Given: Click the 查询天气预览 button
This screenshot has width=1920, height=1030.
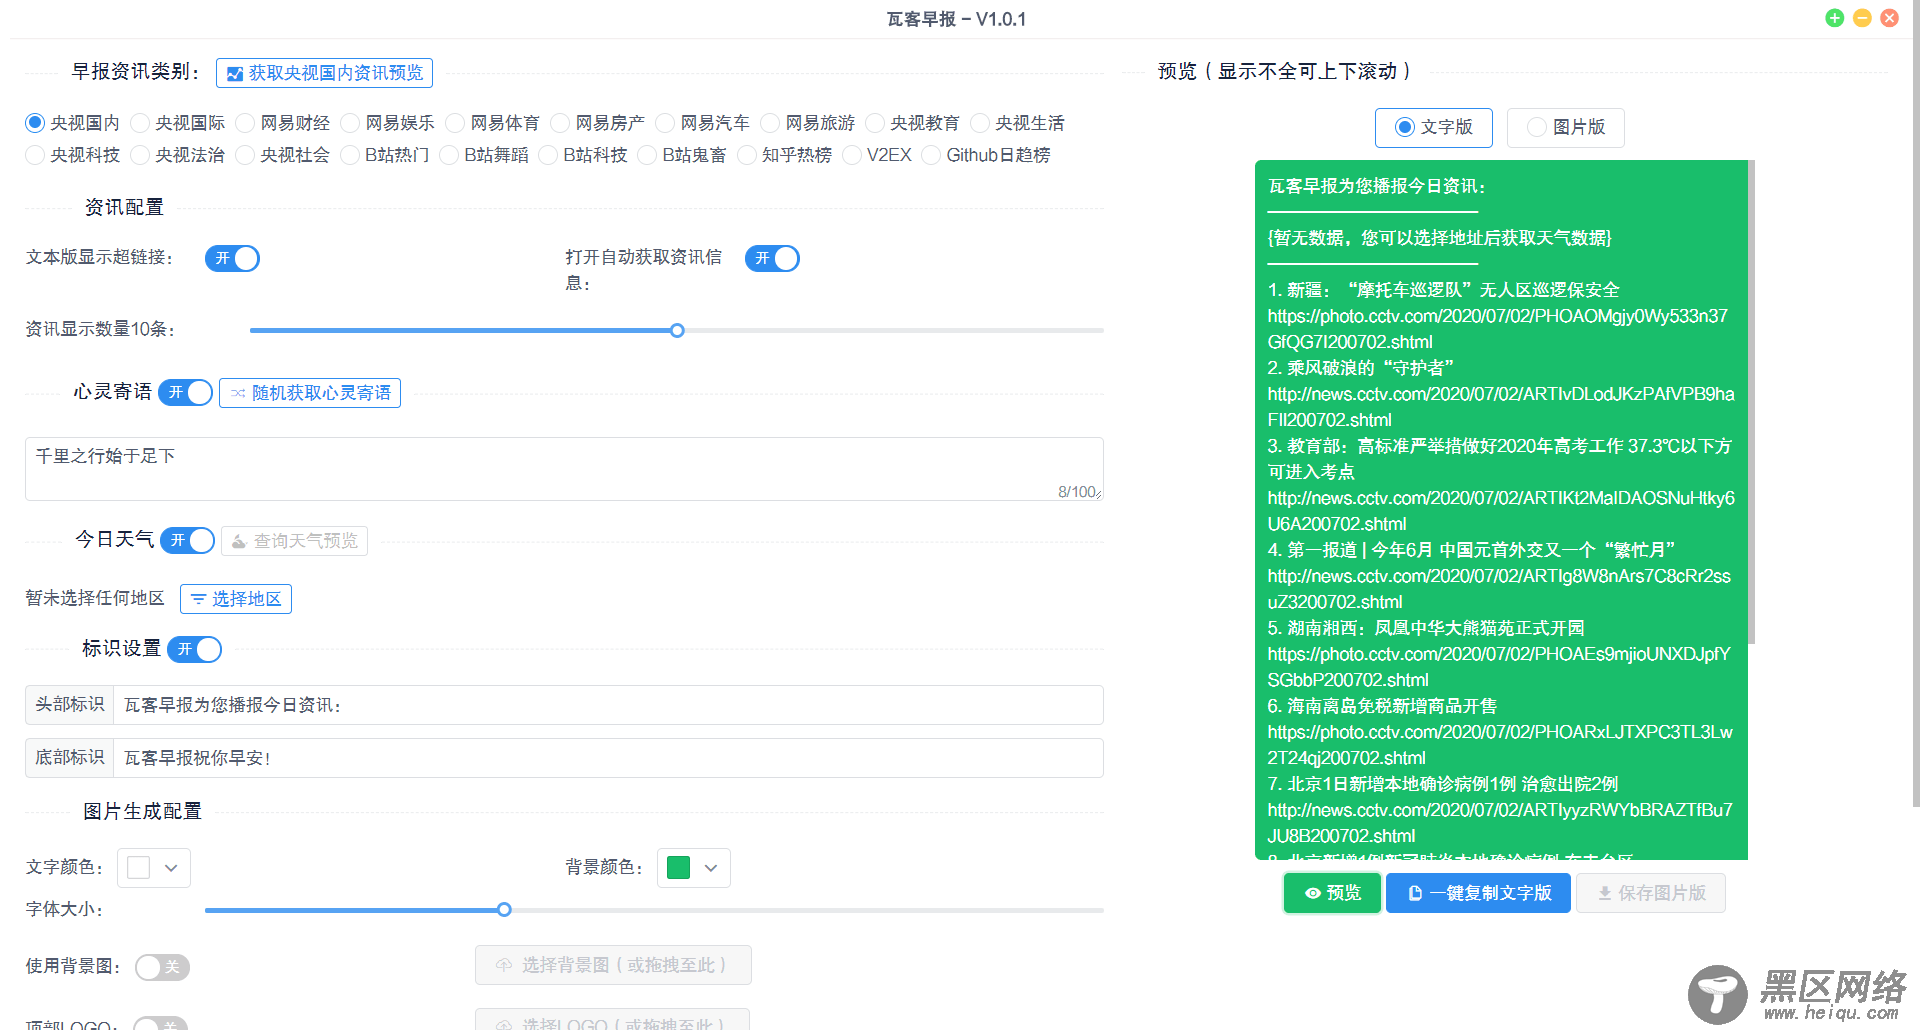Looking at the screenshot, I should coord(294,541).
